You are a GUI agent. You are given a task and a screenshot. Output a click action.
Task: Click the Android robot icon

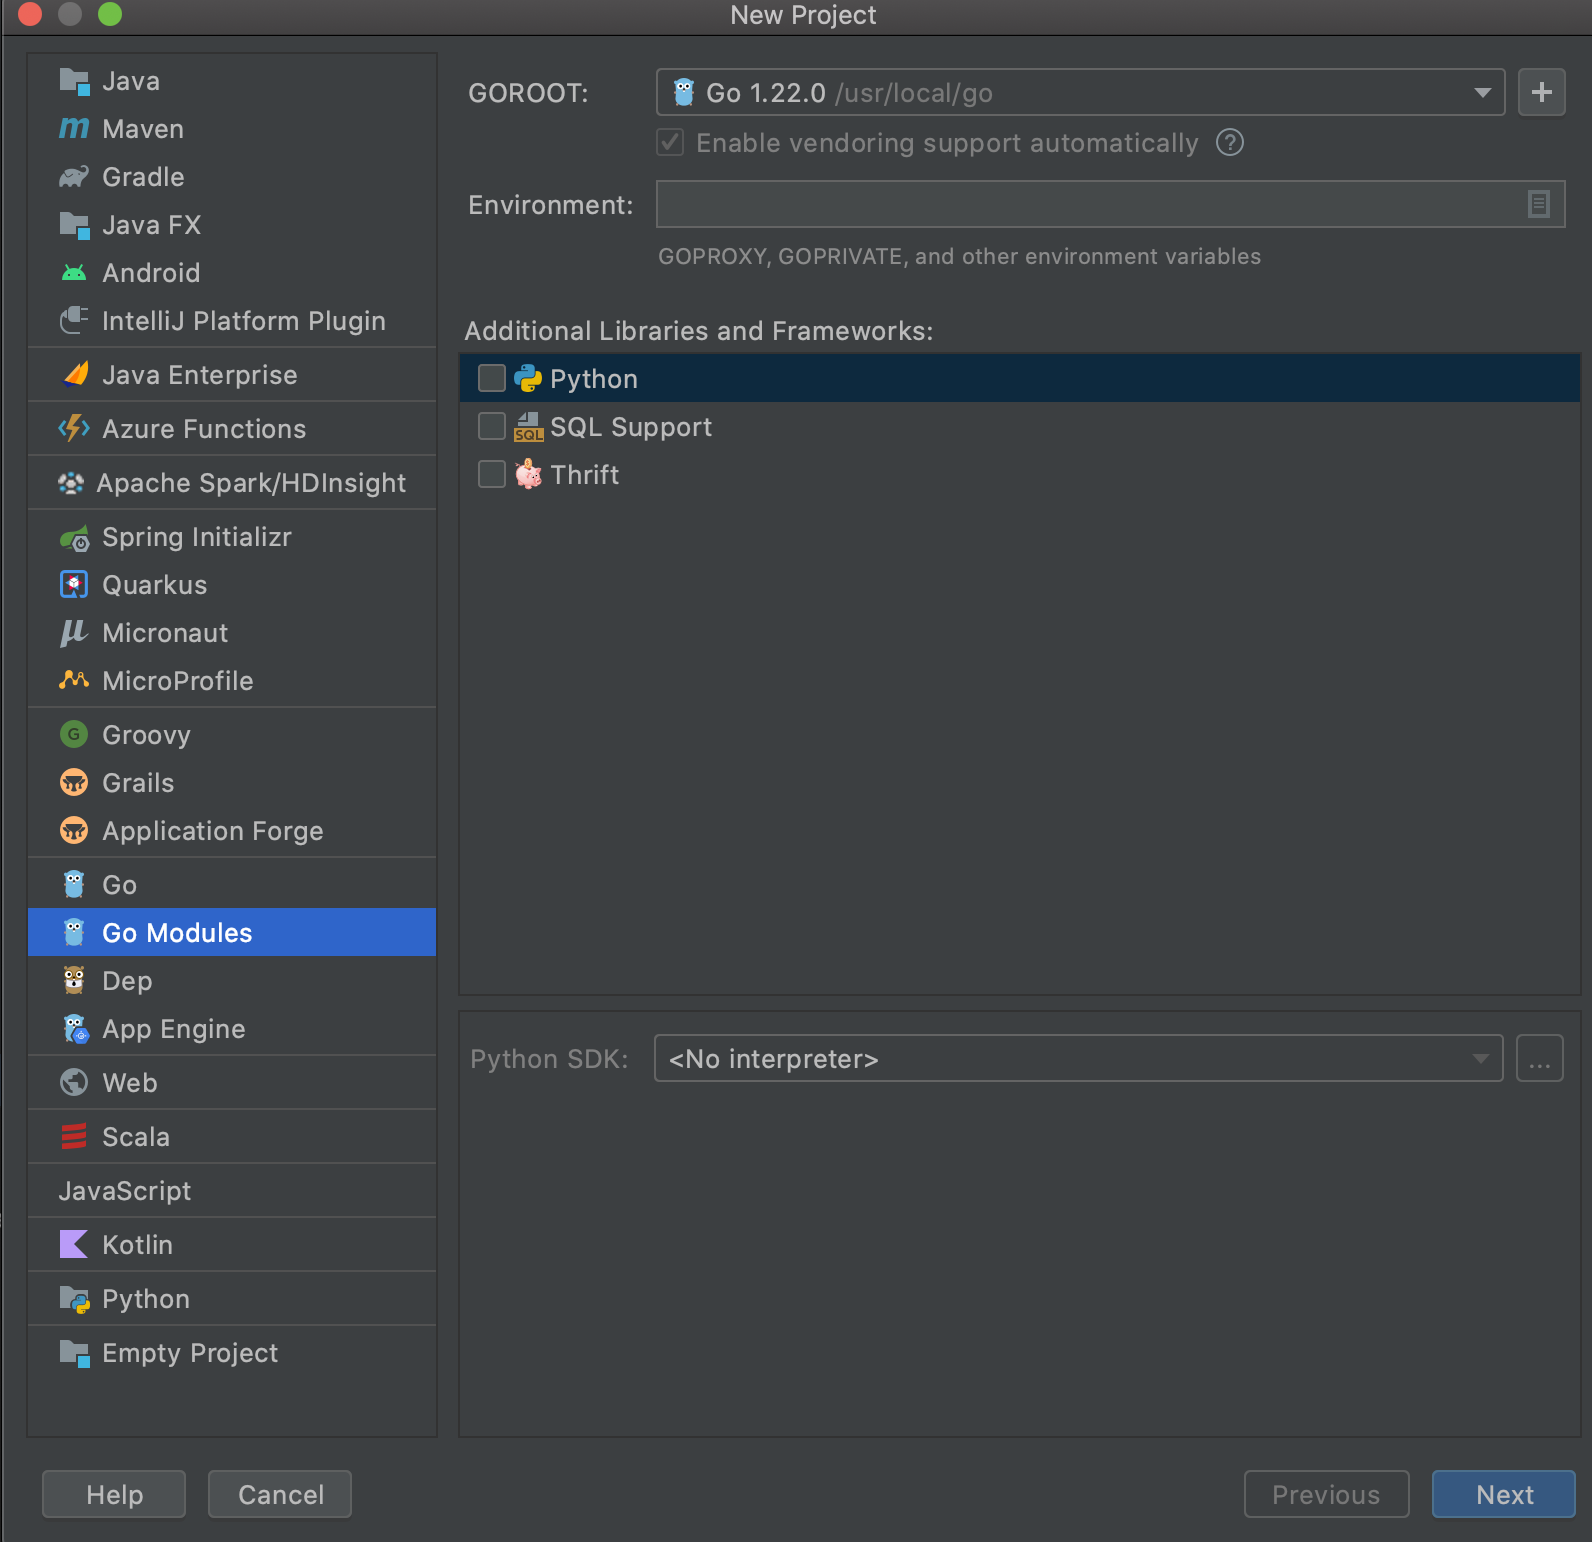pyautogui.click(x=74, y=273)
